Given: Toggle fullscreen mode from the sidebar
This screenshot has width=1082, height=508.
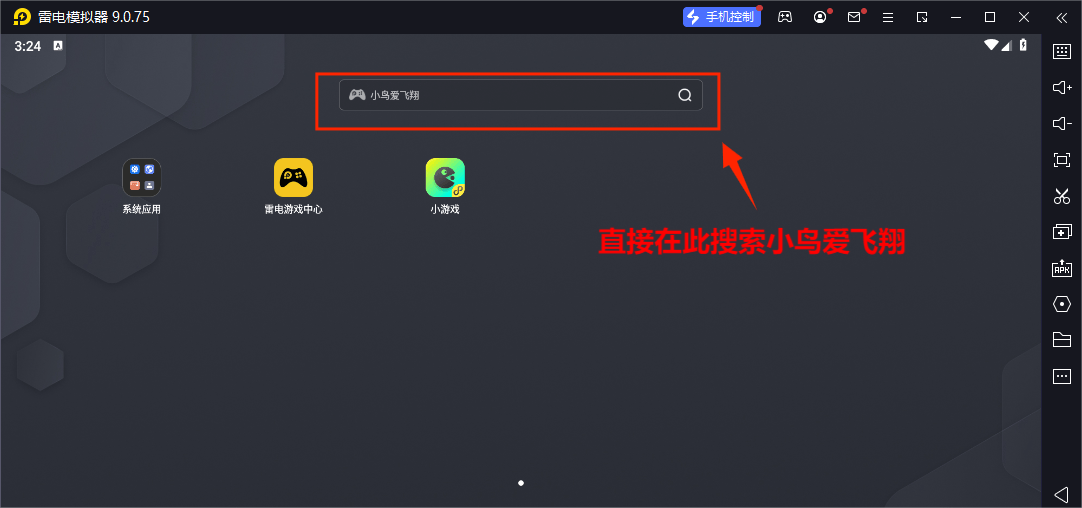Looking at the screenshot, I should (x=1062, y=160).
